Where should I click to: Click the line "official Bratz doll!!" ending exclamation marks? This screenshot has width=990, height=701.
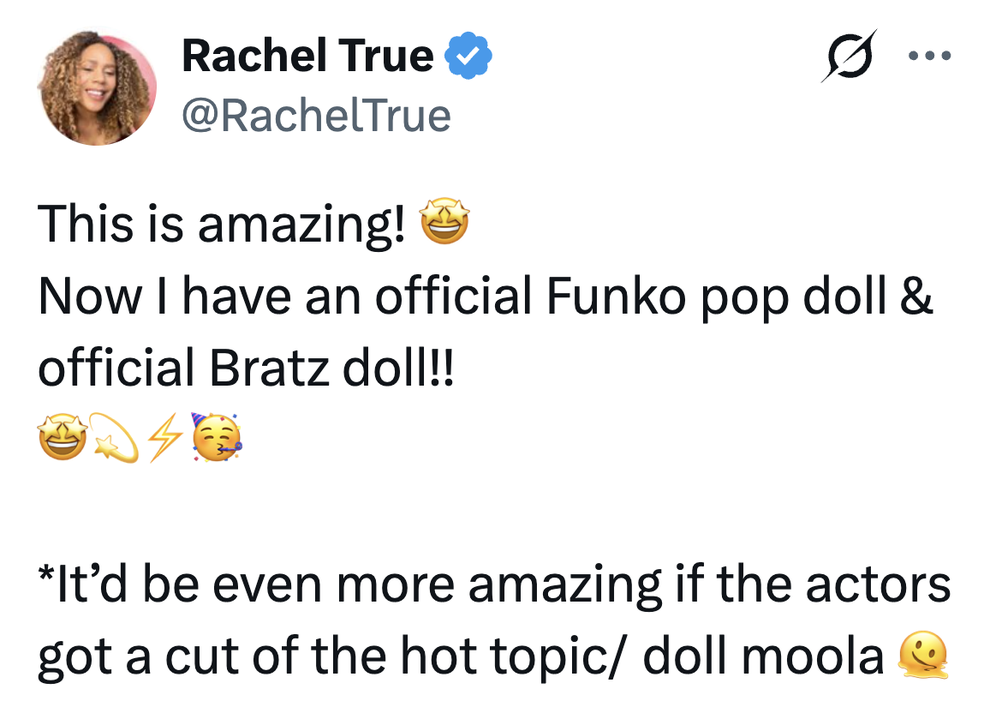pos(442,368)
